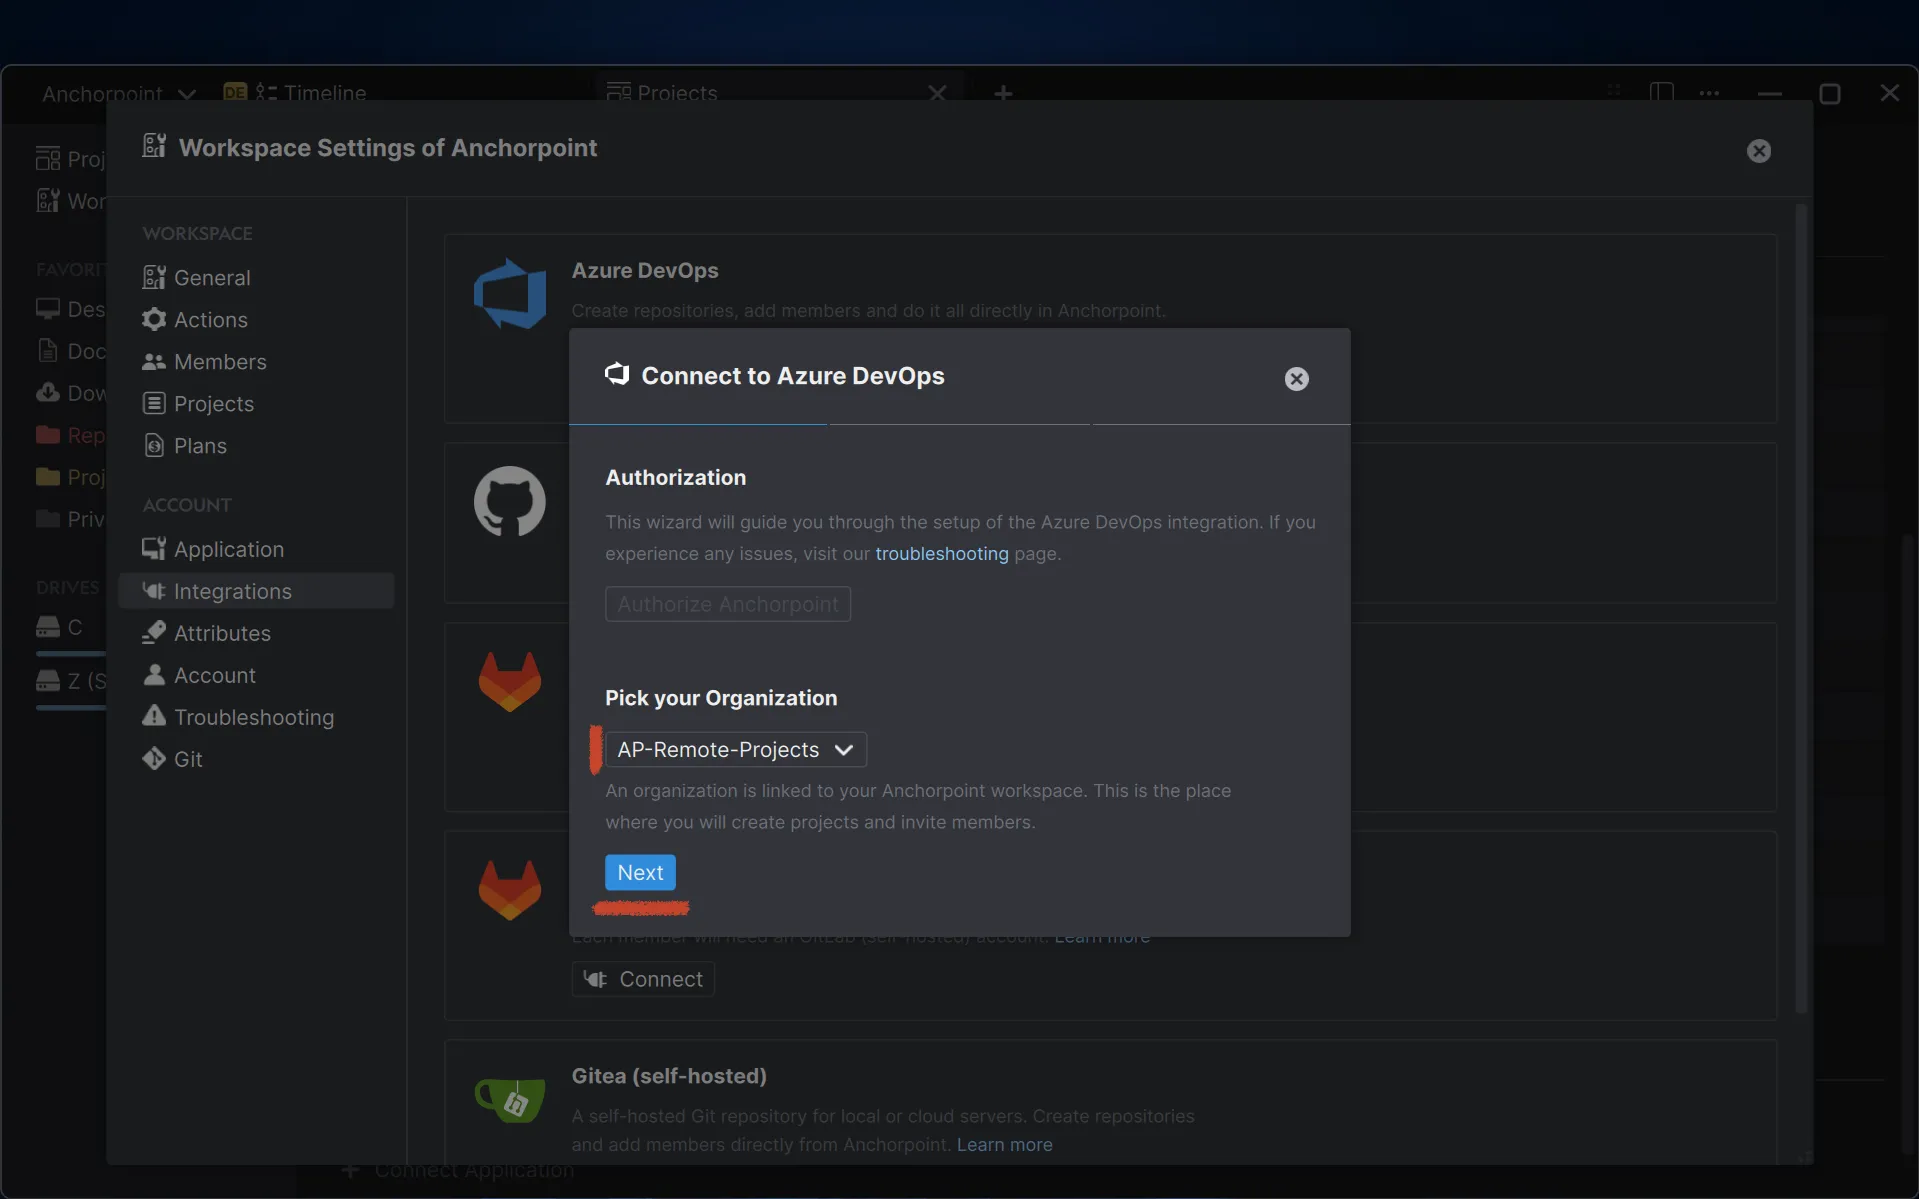Click the Application monitor icon
The image size is (1919, 1199).
tap(153, 549)
